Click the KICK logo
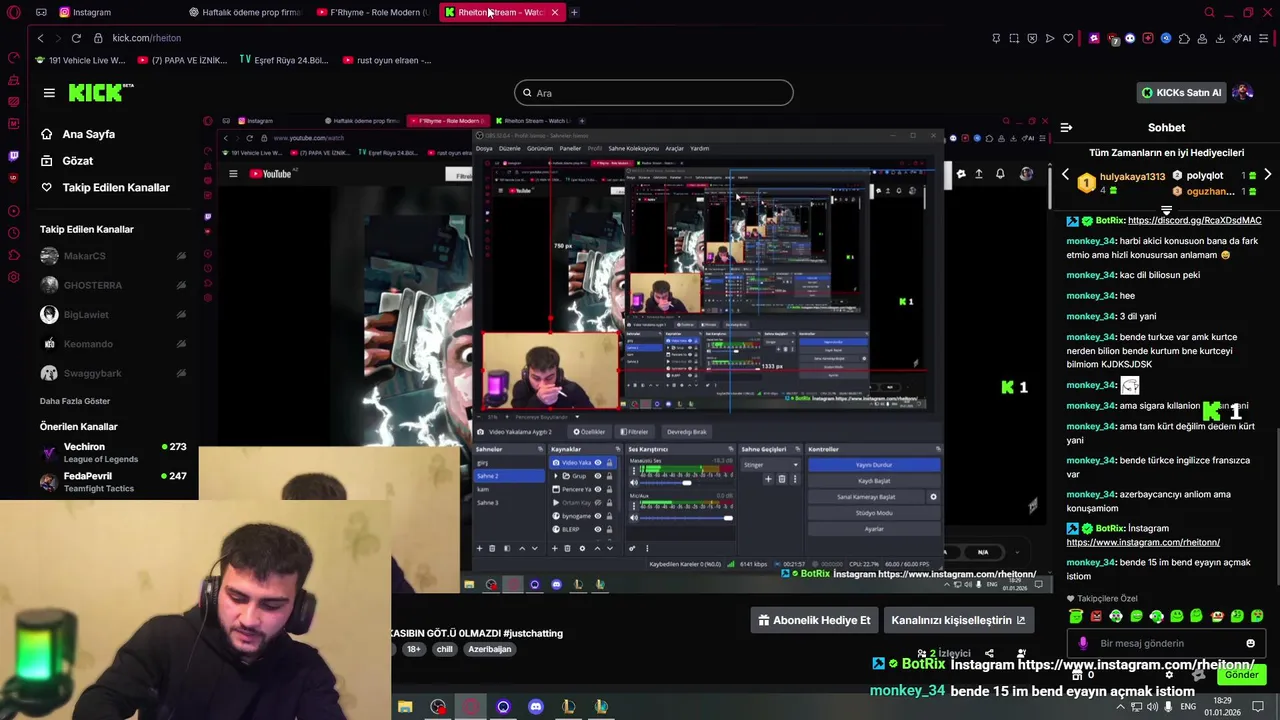Viewport: 1280px width, 720px height. [x=100, y=92]
